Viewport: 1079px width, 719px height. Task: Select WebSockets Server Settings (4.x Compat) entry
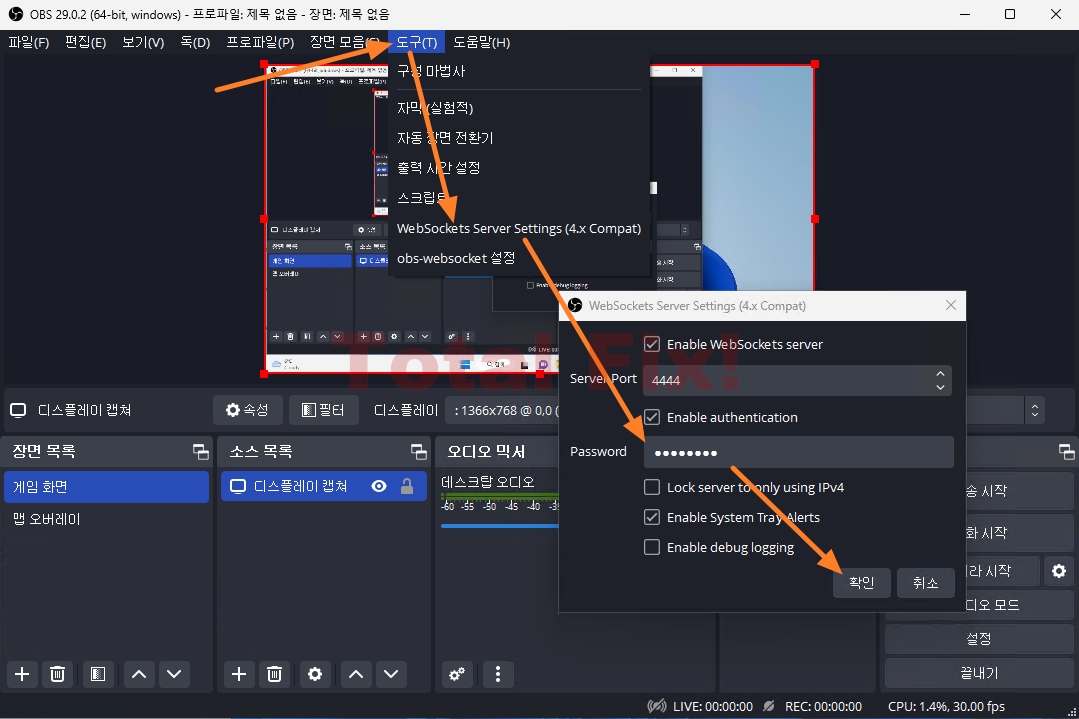click(519, 228)
